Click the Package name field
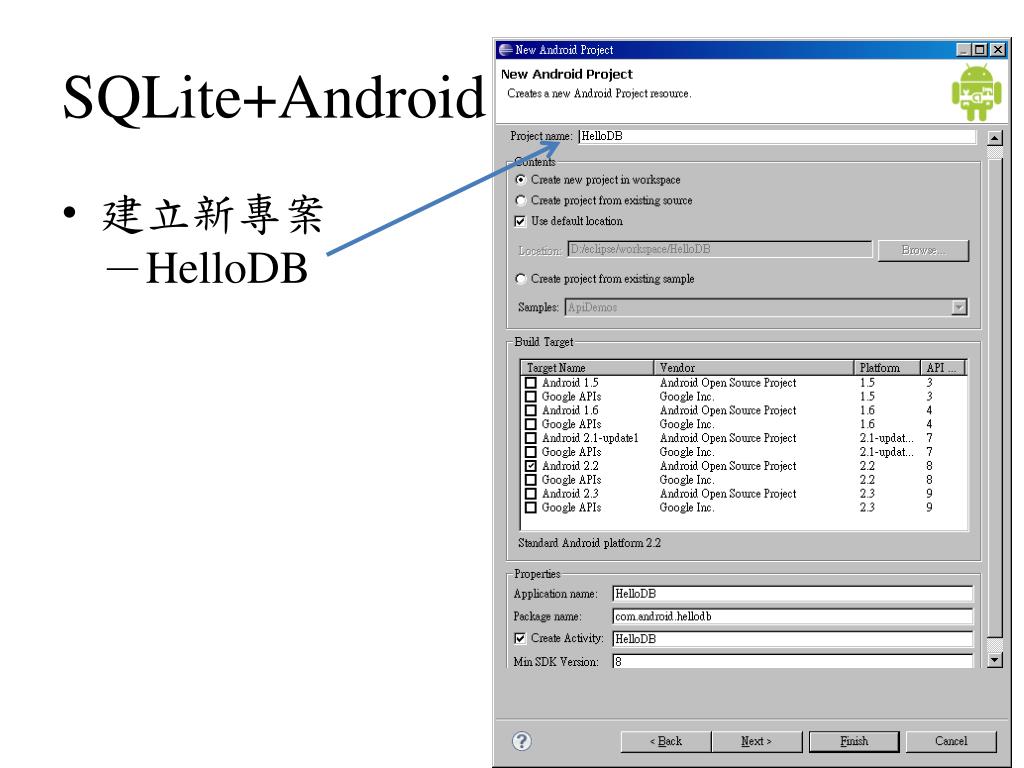 (x=793, y=616)
